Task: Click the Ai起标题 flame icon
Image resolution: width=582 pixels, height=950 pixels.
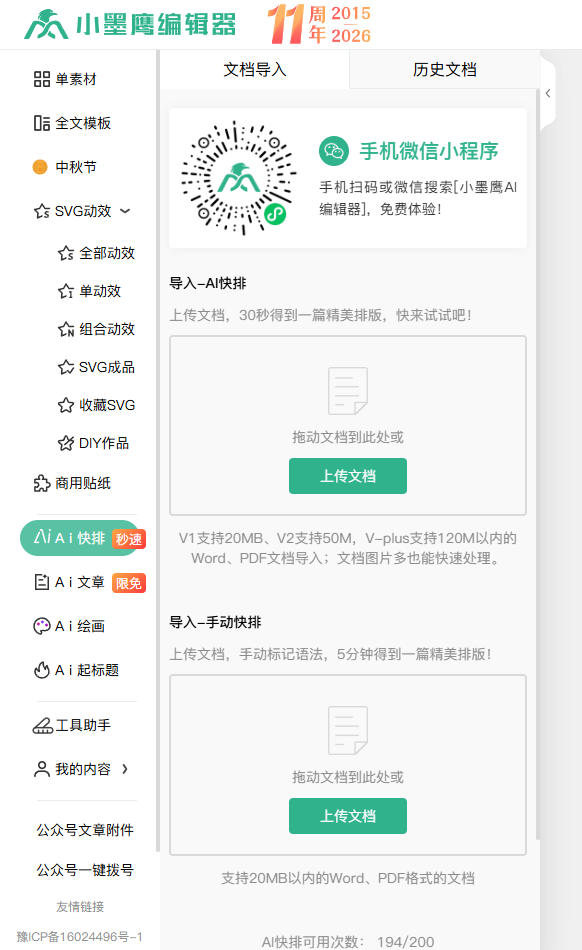Action: tap(42, 670)
